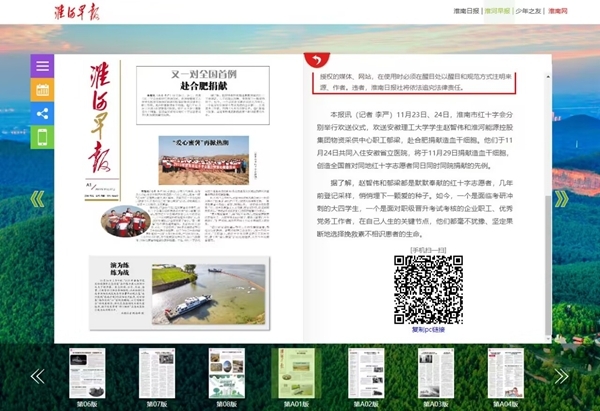This screenshot has height=411, width=600.
Task: Click the 淮河早报 logo at top left
Action: [x=77, y=12]
